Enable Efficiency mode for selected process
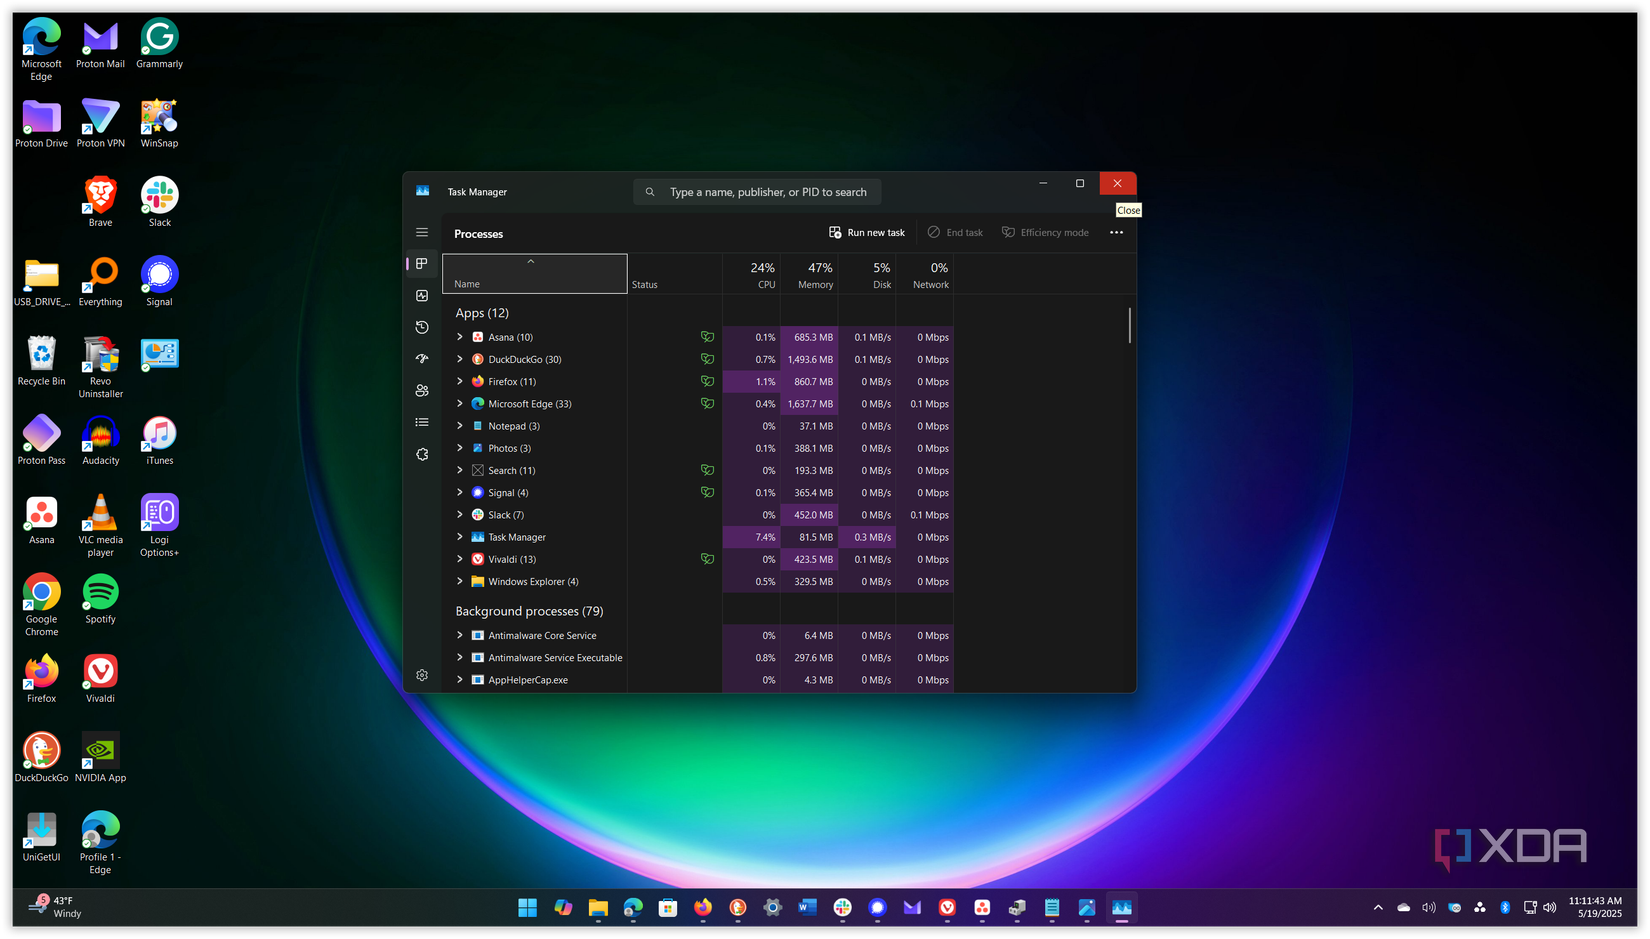The height and width of the screenshot is (939, 1650). [1045, 232]
